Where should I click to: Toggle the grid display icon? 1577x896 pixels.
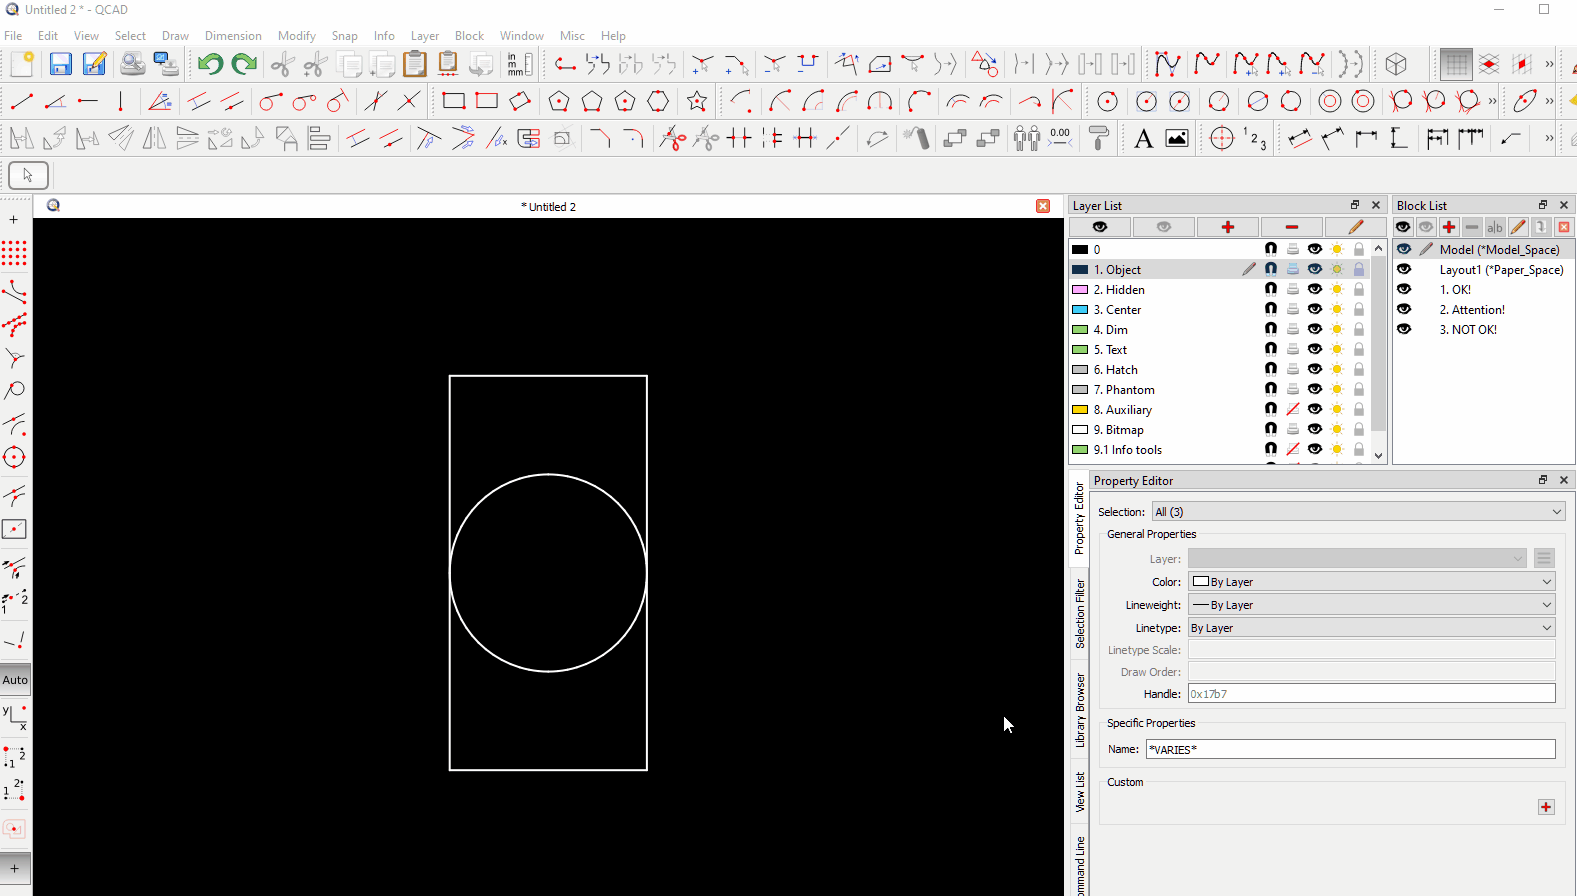(x=1455, y=65)
